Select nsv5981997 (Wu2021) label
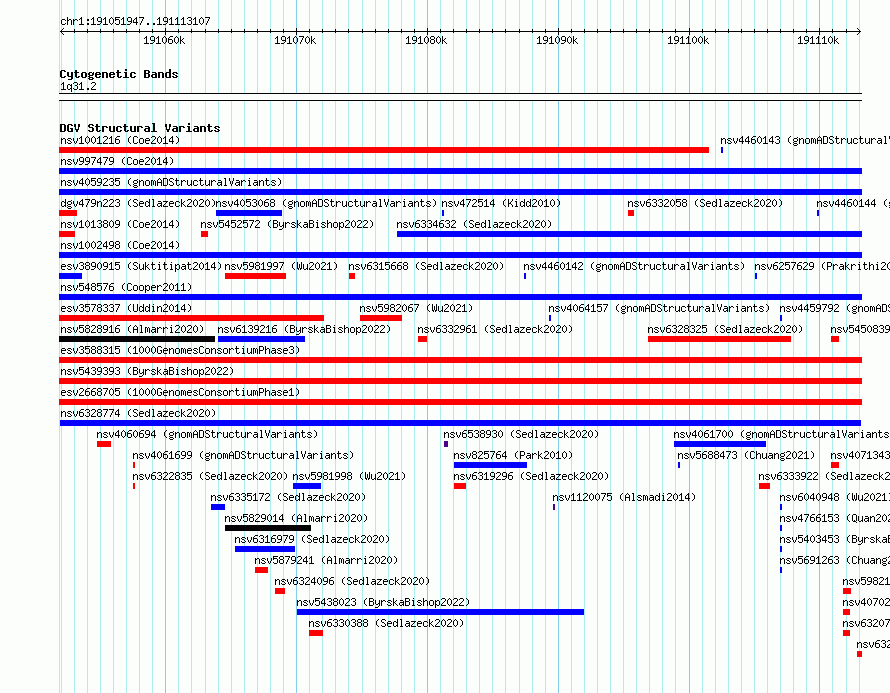 click(281, 266)
